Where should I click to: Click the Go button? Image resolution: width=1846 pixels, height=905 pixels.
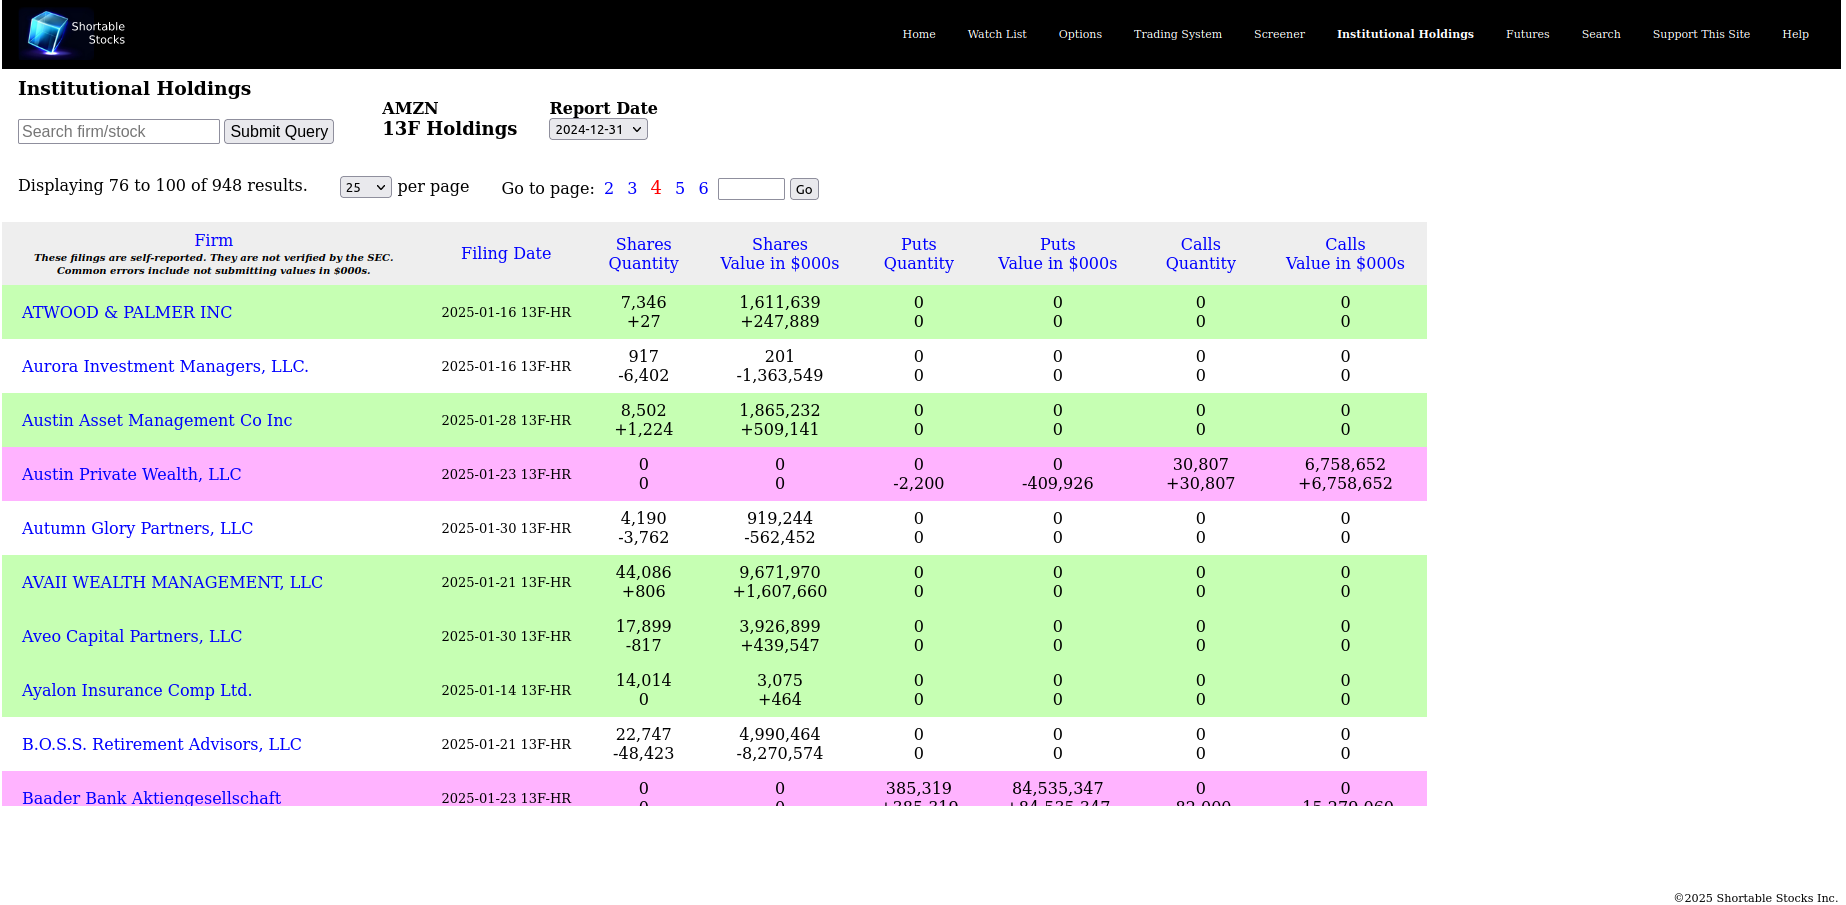[804, 189]
